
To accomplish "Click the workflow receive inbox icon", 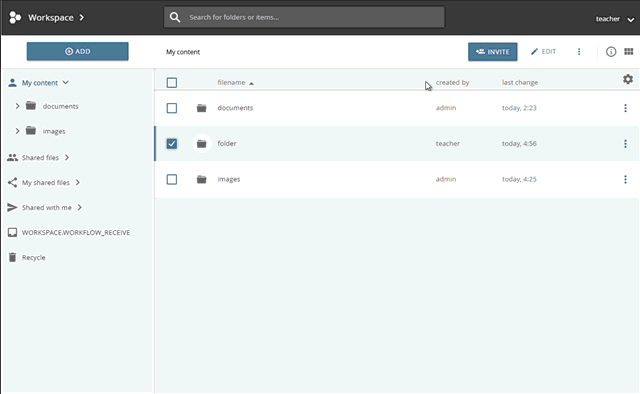I will [12, 232].
